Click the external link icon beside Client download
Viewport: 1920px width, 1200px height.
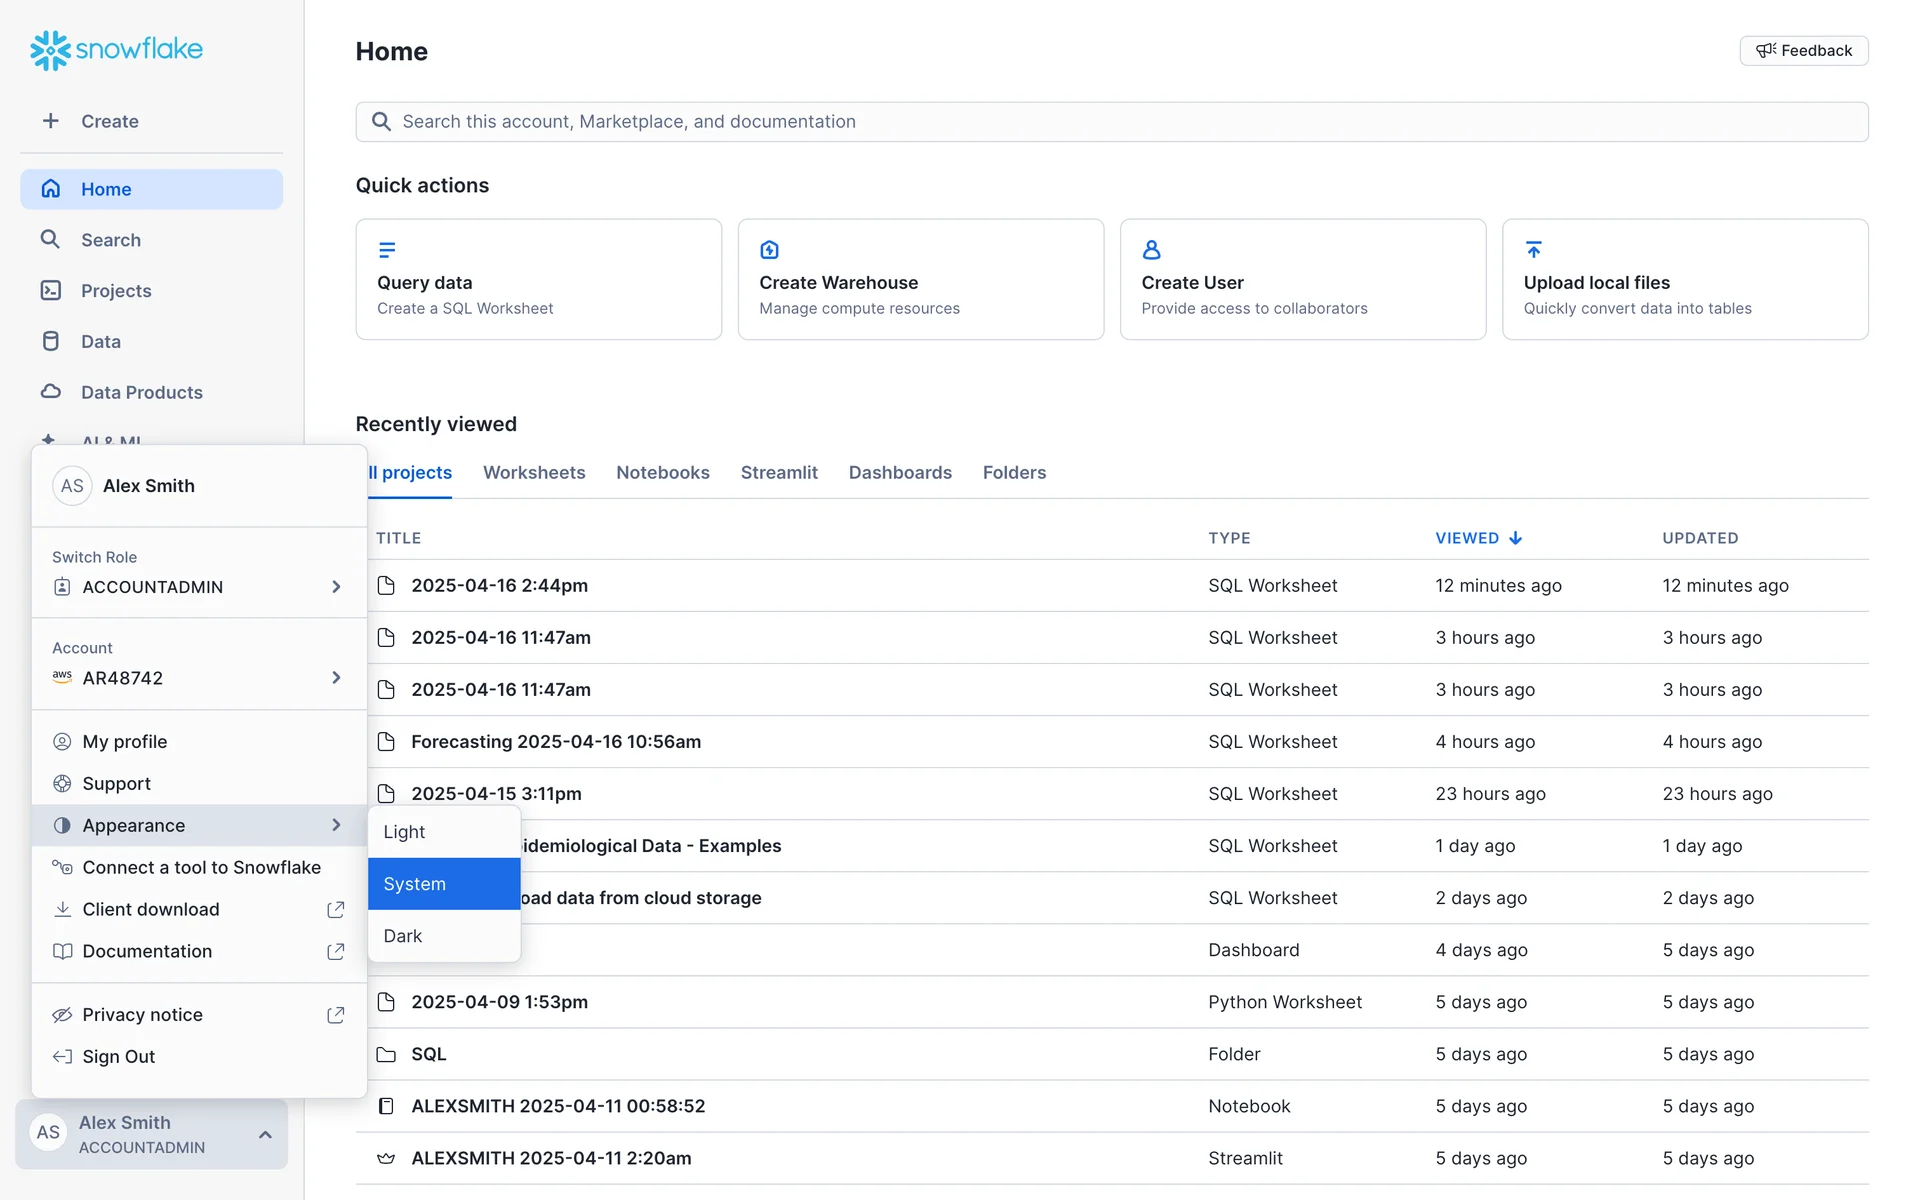pyautogui.click(x=336, y=909)
